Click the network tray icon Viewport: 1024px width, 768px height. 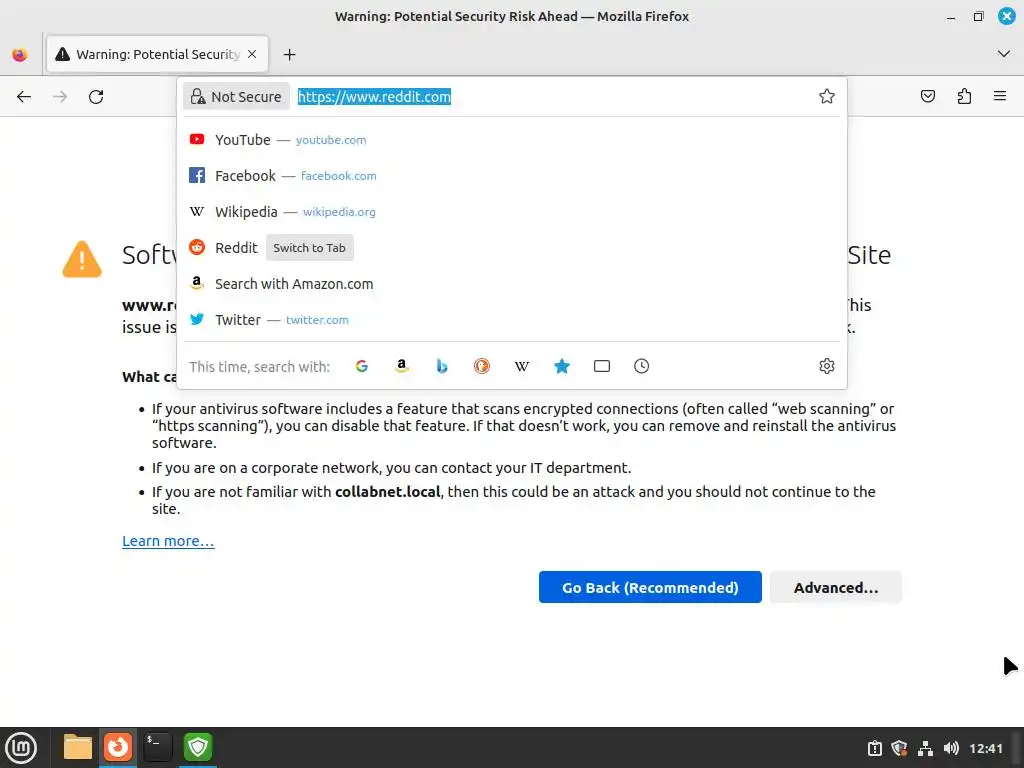925,748
